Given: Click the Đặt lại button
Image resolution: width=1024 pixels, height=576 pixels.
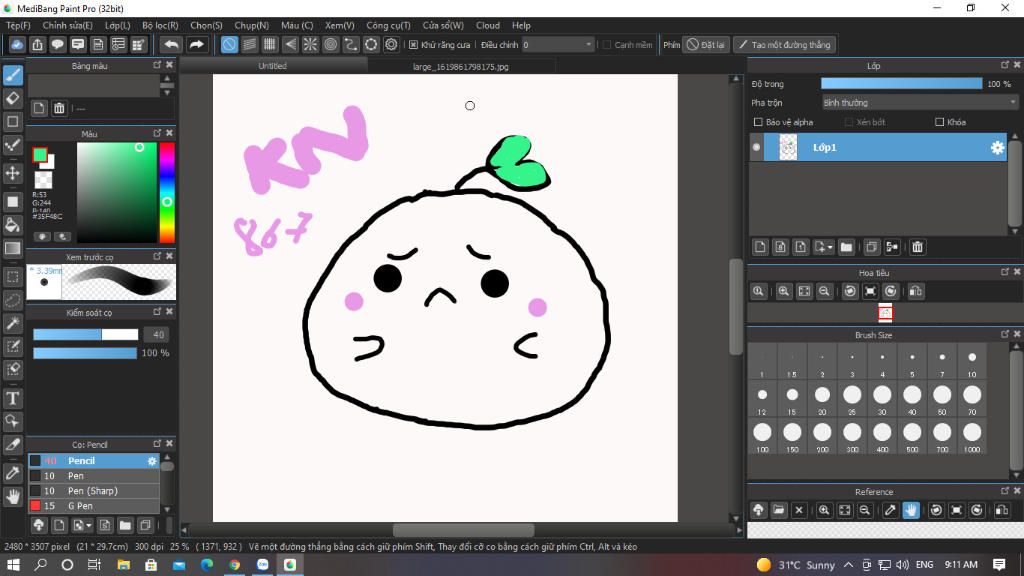Looking at the screenshot, I should click(706, 44).
